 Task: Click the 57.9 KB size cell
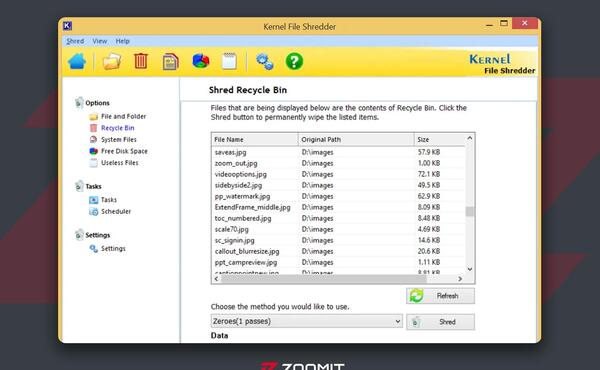tap(429, 152)
